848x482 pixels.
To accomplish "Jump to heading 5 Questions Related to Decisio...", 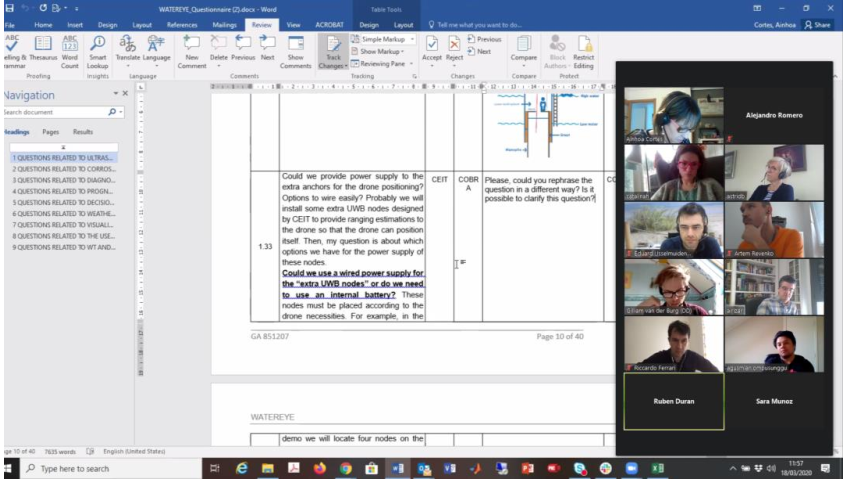I will click(64, 203).
